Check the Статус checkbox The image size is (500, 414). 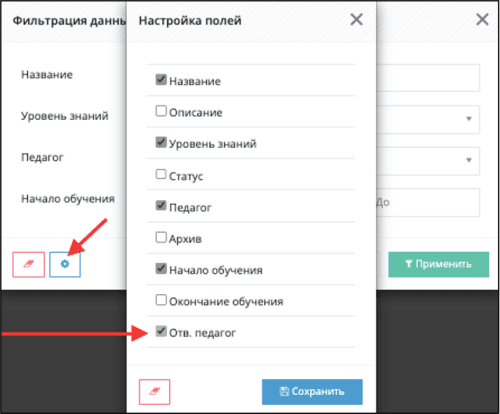161,174
